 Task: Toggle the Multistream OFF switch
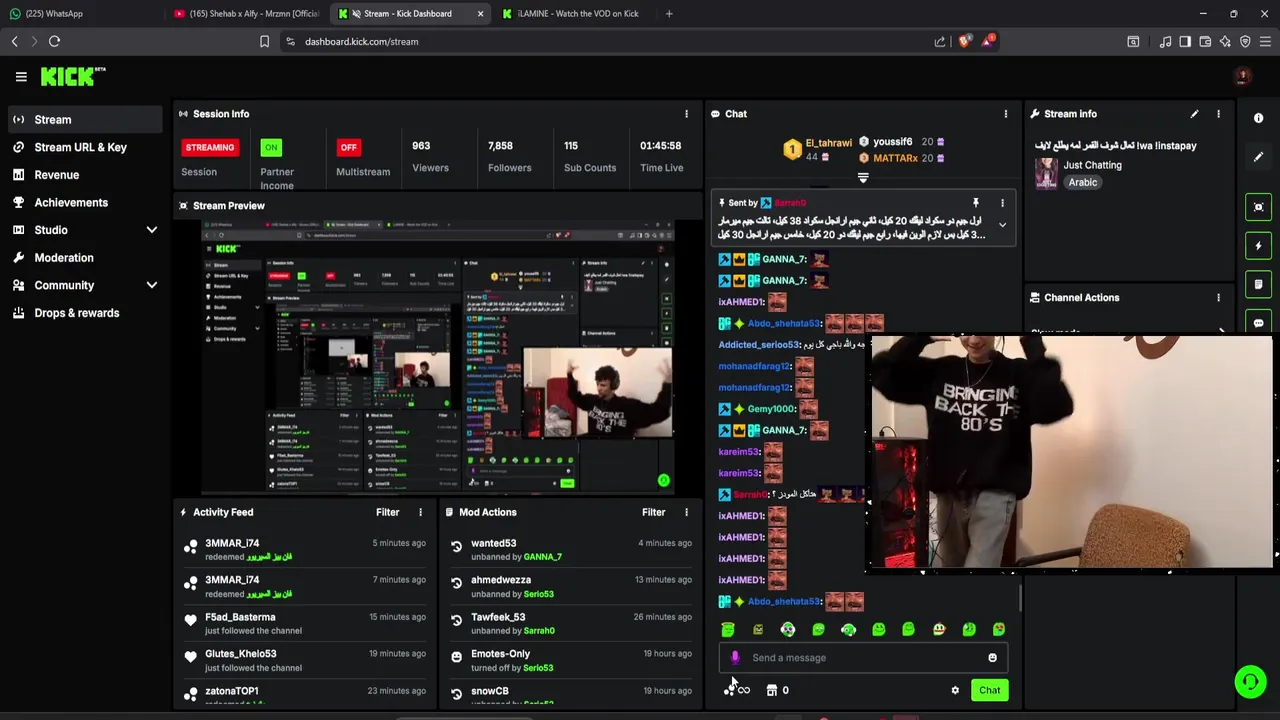tap(348, 147)
